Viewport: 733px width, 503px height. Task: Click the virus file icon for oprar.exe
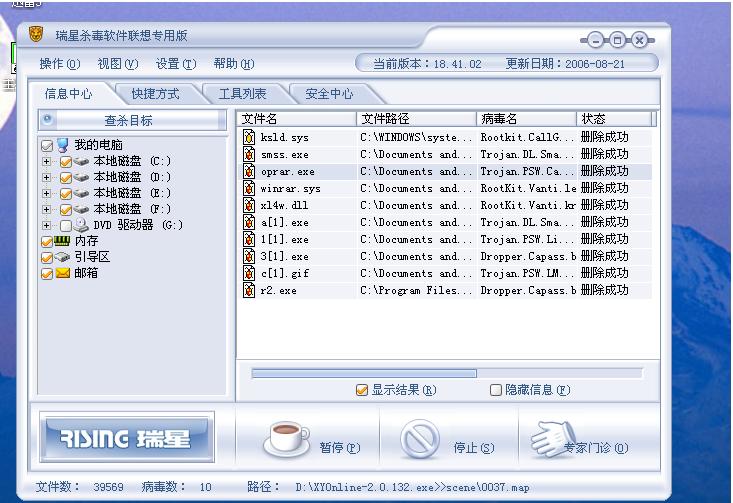tap(249, 171)
